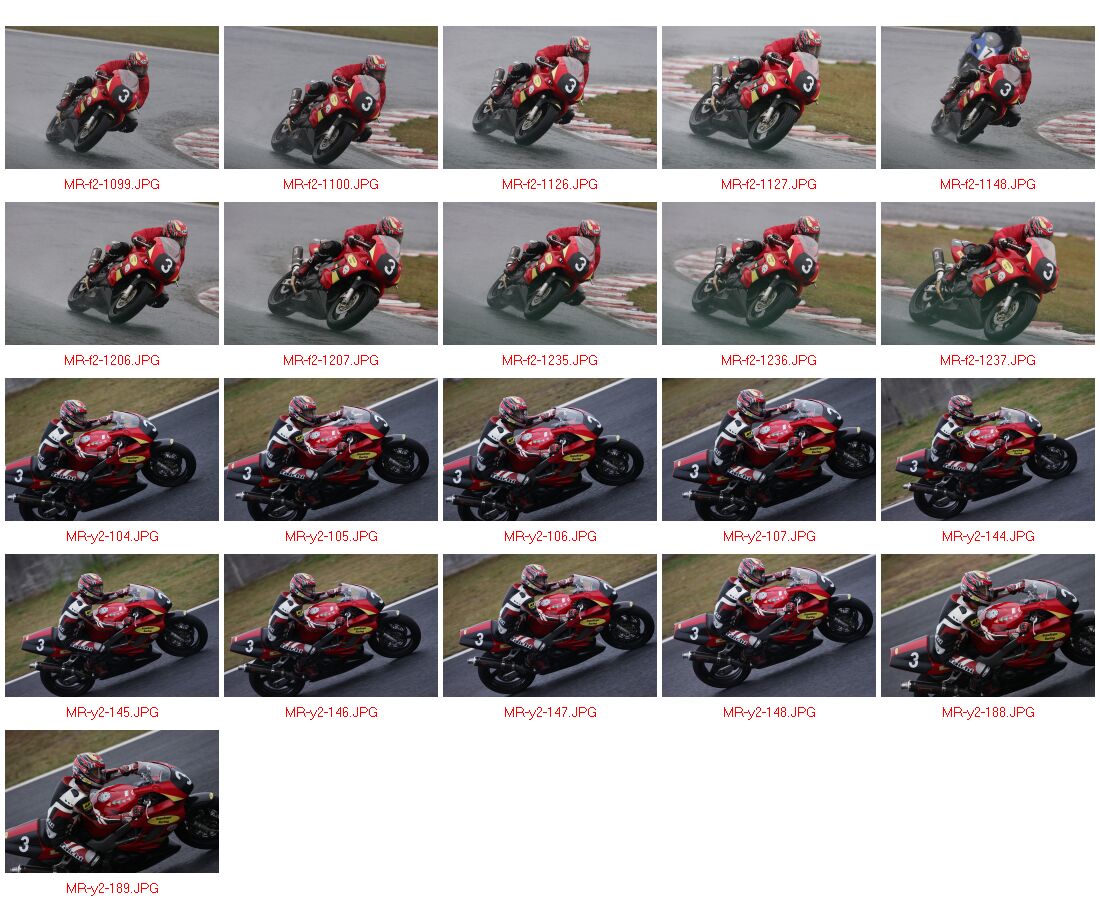
Task: Select the MR-f2-1127.JPG link text
Action: (x=768, y=184)
